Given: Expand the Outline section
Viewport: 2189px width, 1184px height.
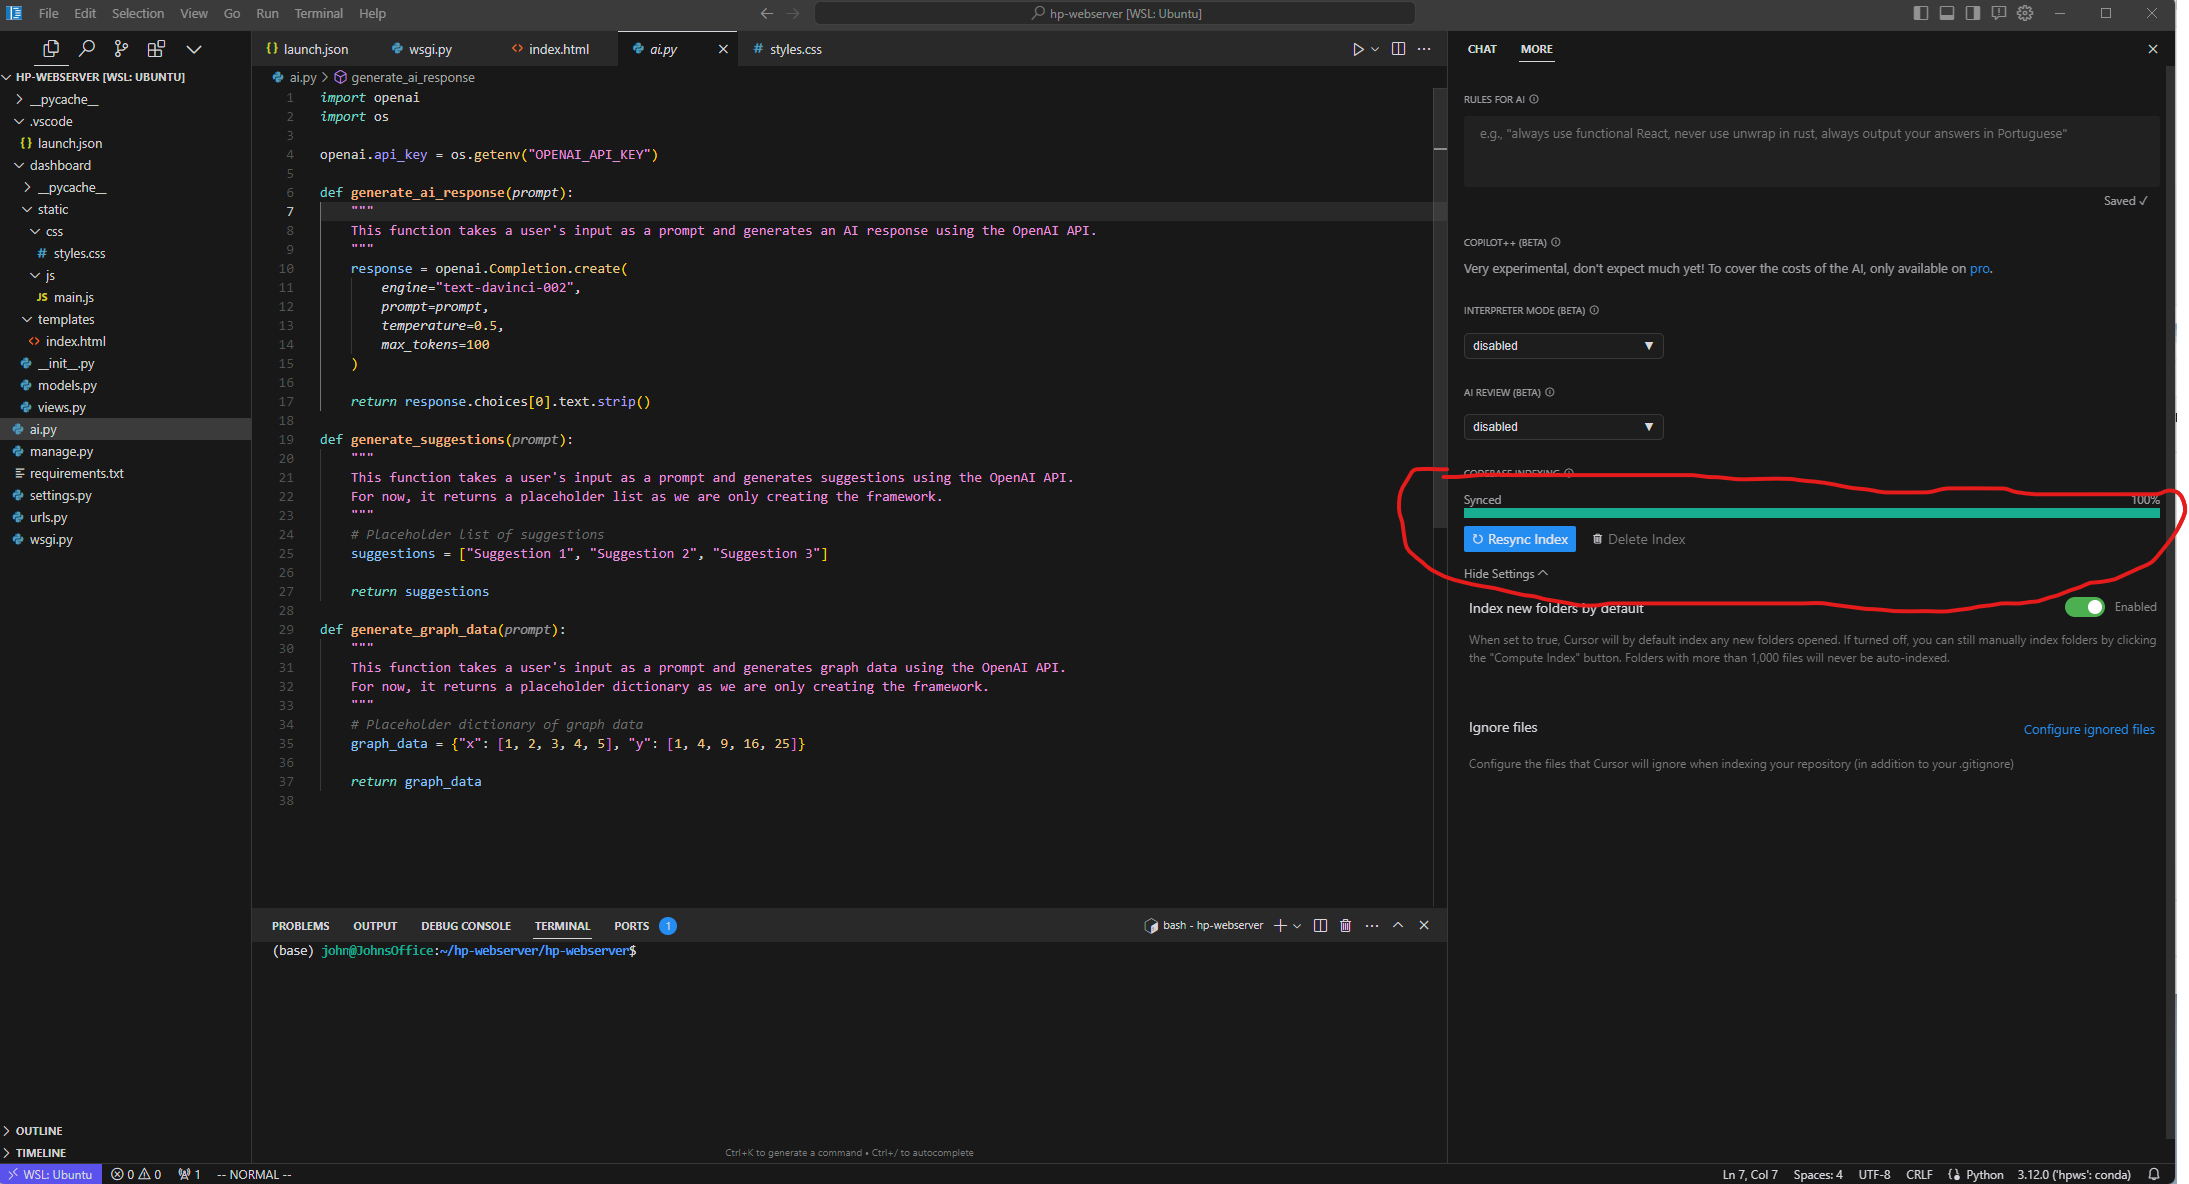Looking at the screenshot, I should coord(39,1131).
